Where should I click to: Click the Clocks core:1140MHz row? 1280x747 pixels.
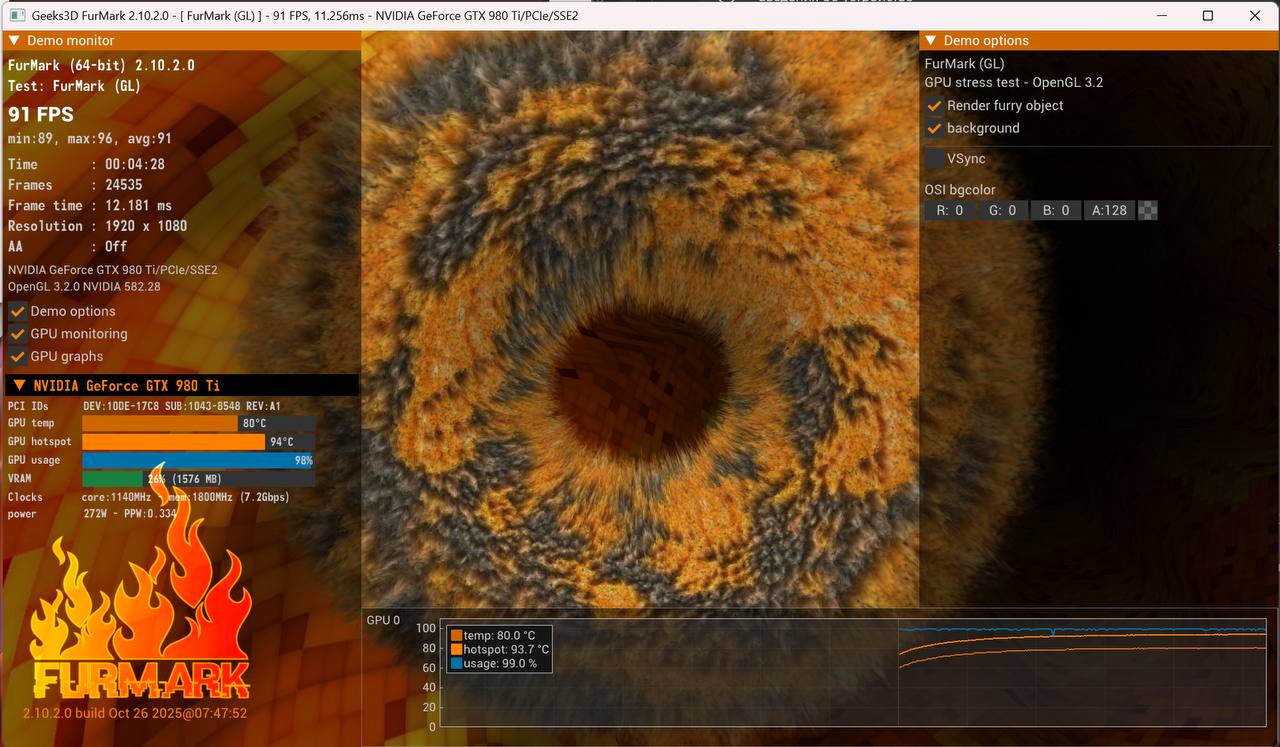click(x=148, y=497)
